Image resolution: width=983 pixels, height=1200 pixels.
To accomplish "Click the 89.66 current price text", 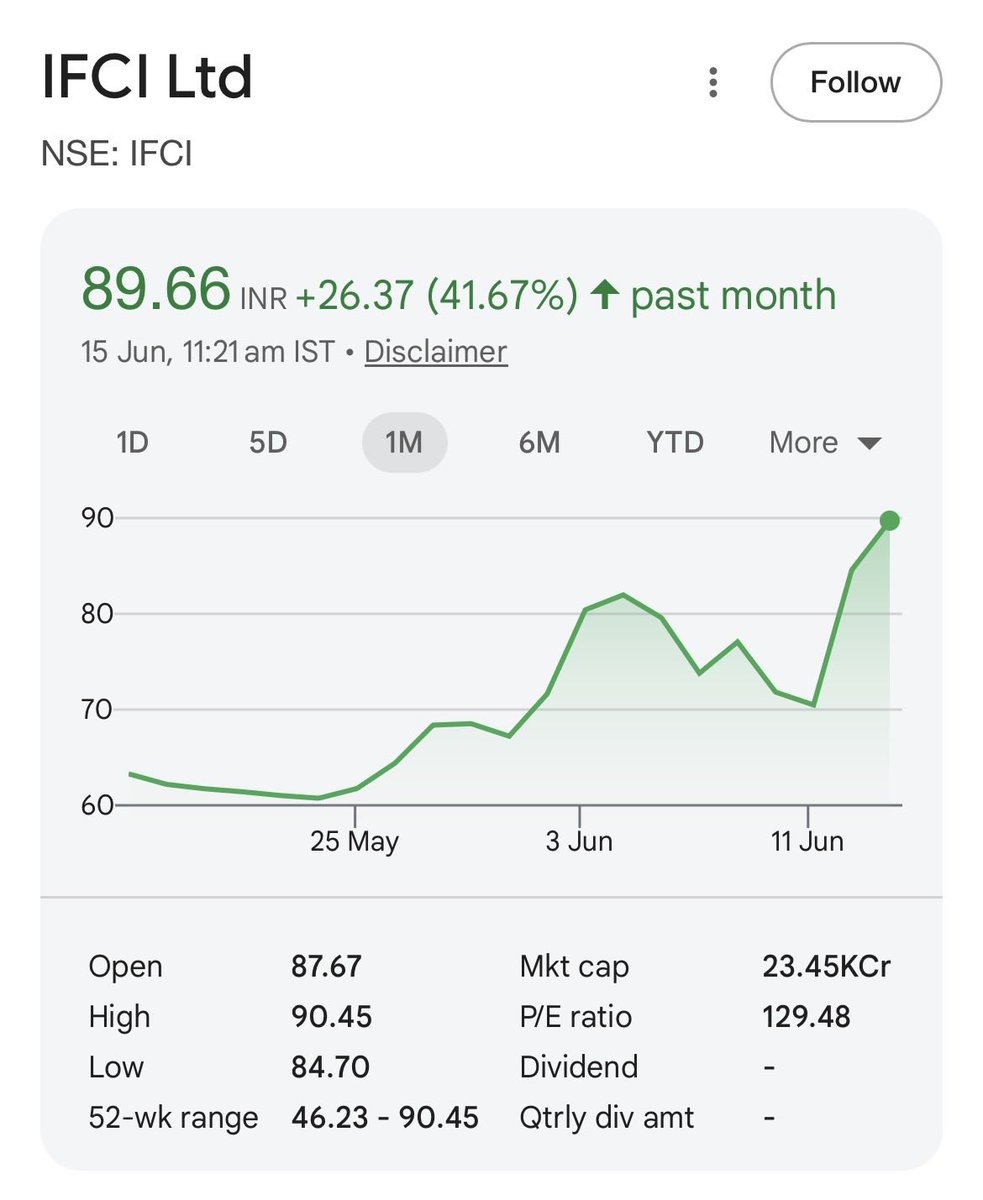I will pyautogui.click(x=156, y=289).
